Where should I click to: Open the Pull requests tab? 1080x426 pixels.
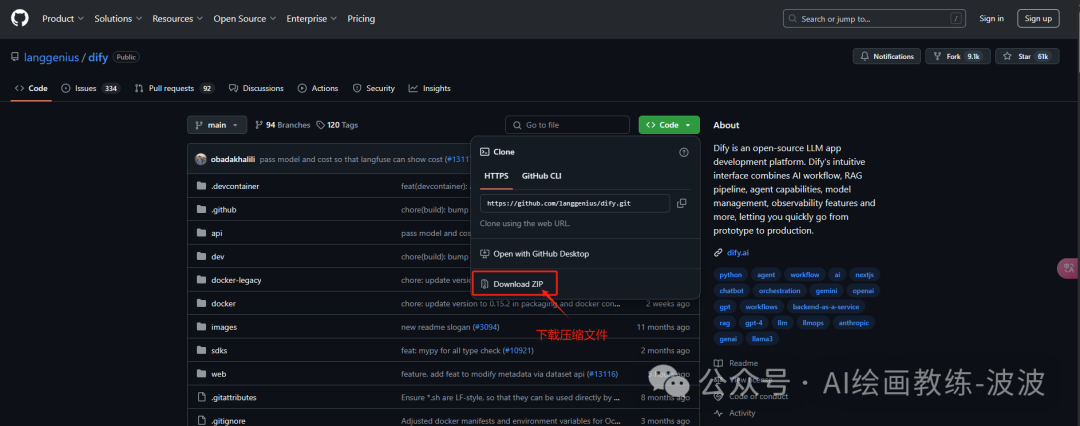(x=174, y=88)
